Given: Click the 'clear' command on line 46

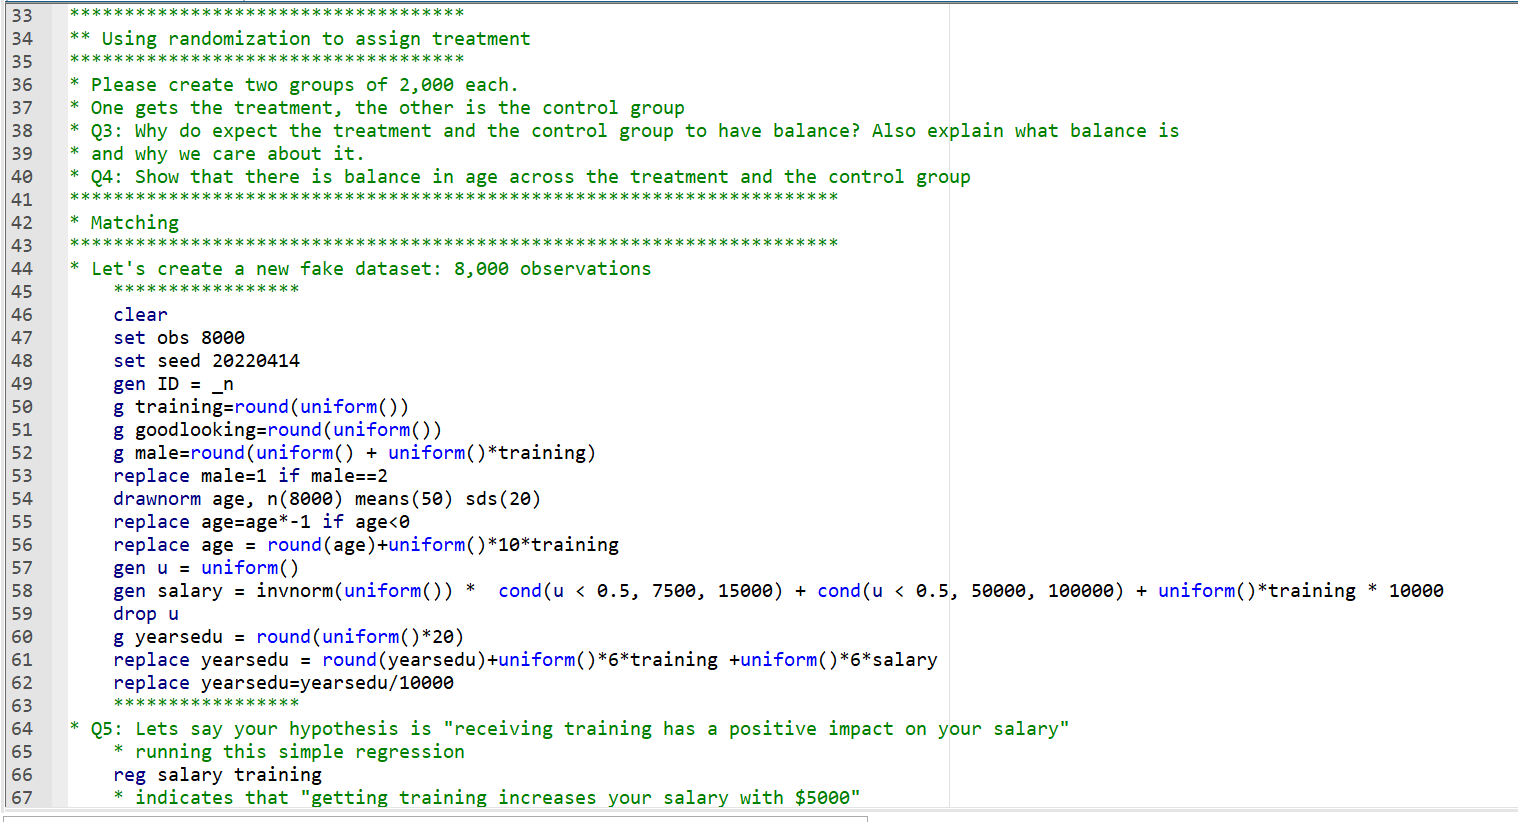Looking at the screenshot, I should [x=139, y=314].
